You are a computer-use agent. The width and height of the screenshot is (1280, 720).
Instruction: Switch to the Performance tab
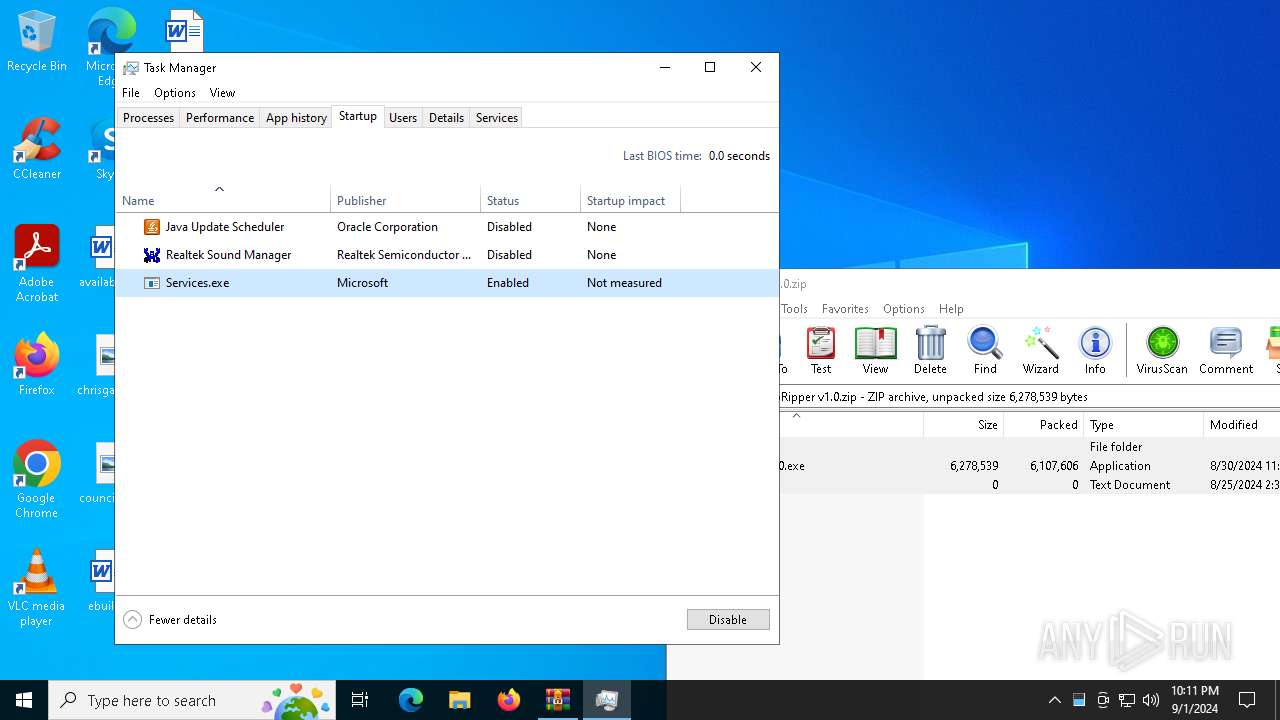click(x=220, y=118)
